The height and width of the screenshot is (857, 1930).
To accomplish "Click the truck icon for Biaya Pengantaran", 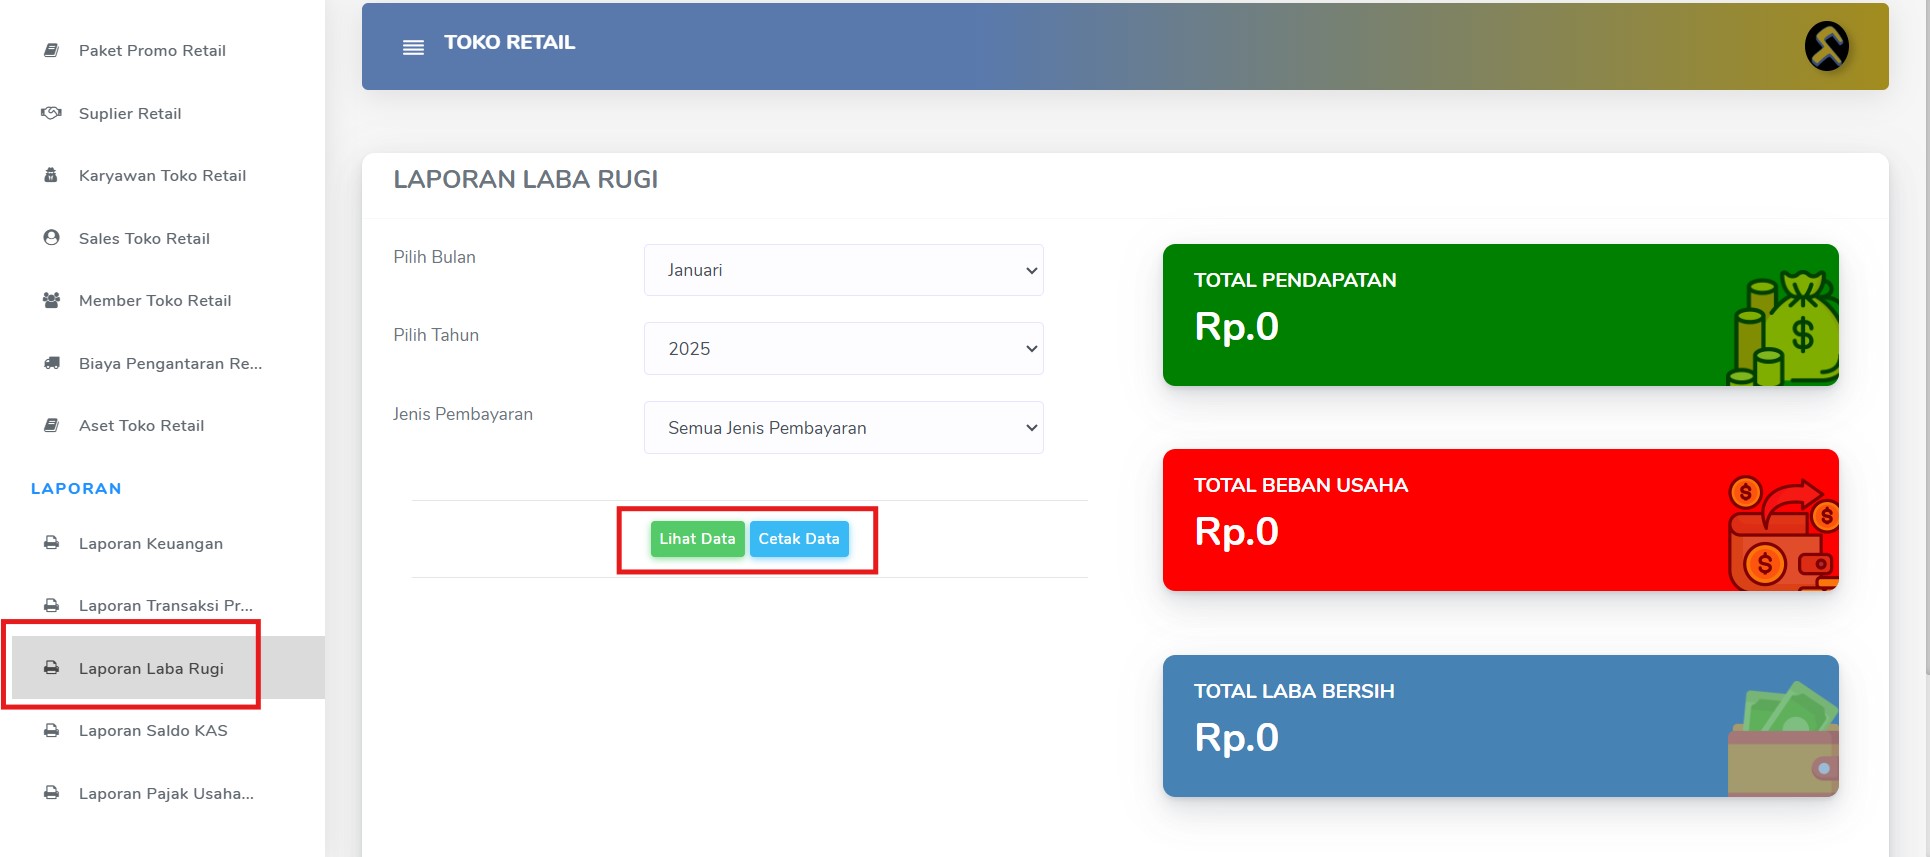I will pyautogui.click(x=51, y=363).
